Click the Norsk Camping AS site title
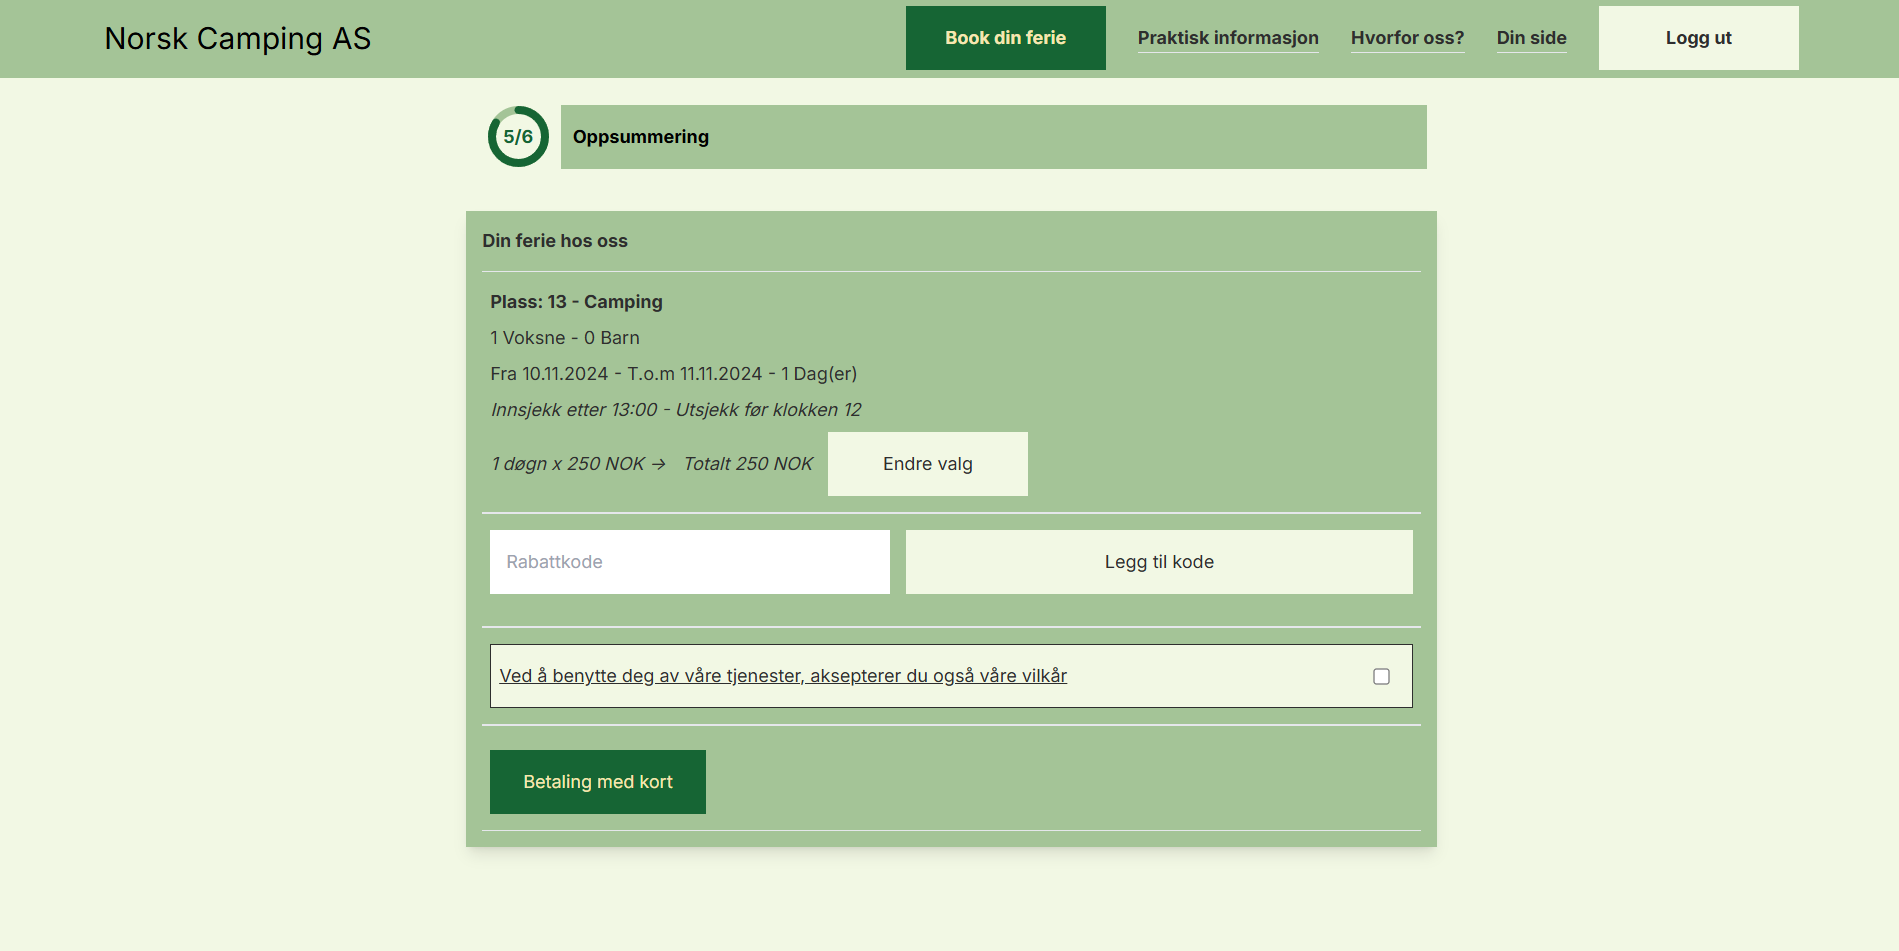The image size is (1899, 951). point(238,38)
